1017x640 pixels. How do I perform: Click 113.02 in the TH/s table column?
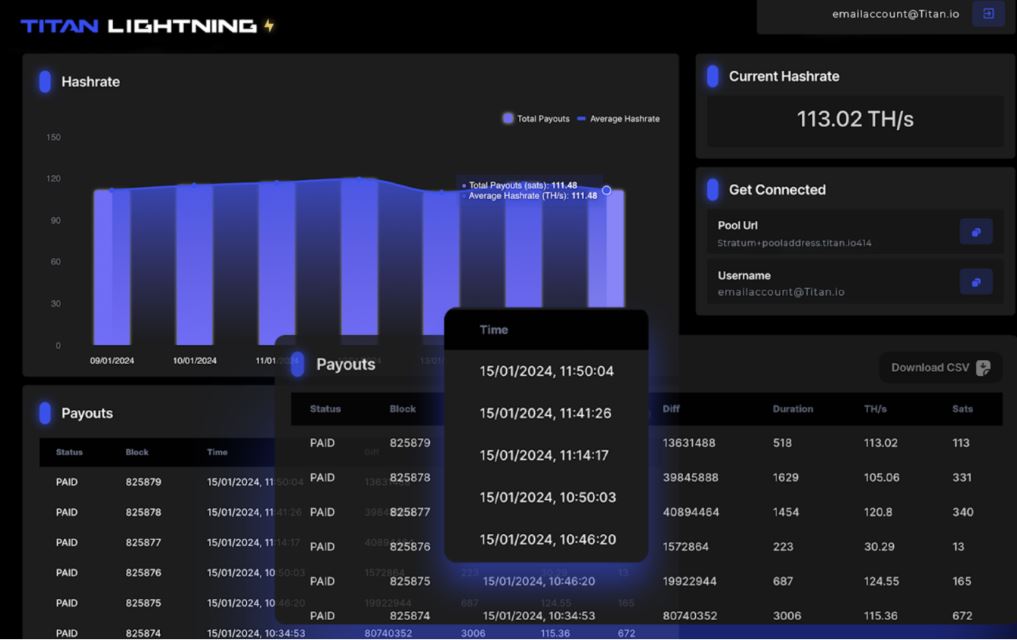point(881,443)
